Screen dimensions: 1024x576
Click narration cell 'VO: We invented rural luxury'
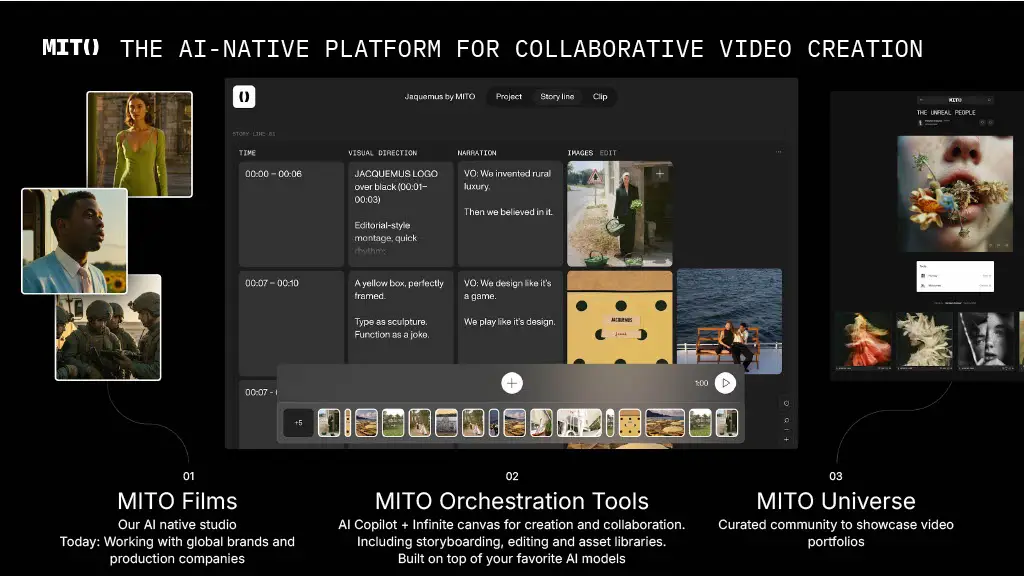coord(510,214)
